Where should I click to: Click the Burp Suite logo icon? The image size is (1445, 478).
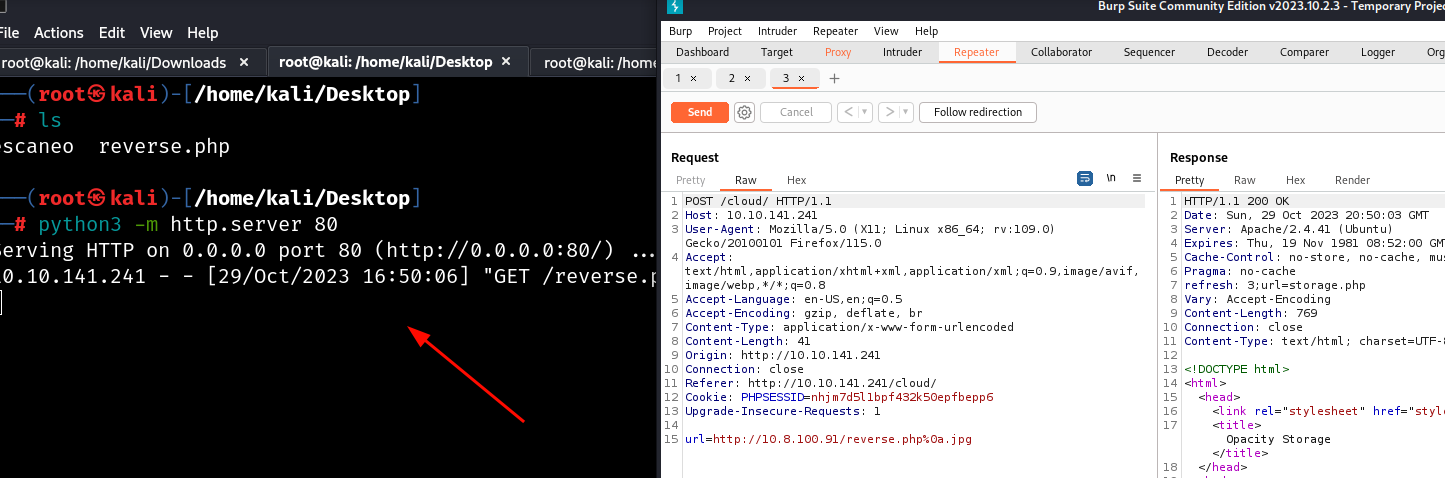click(675, 8)
